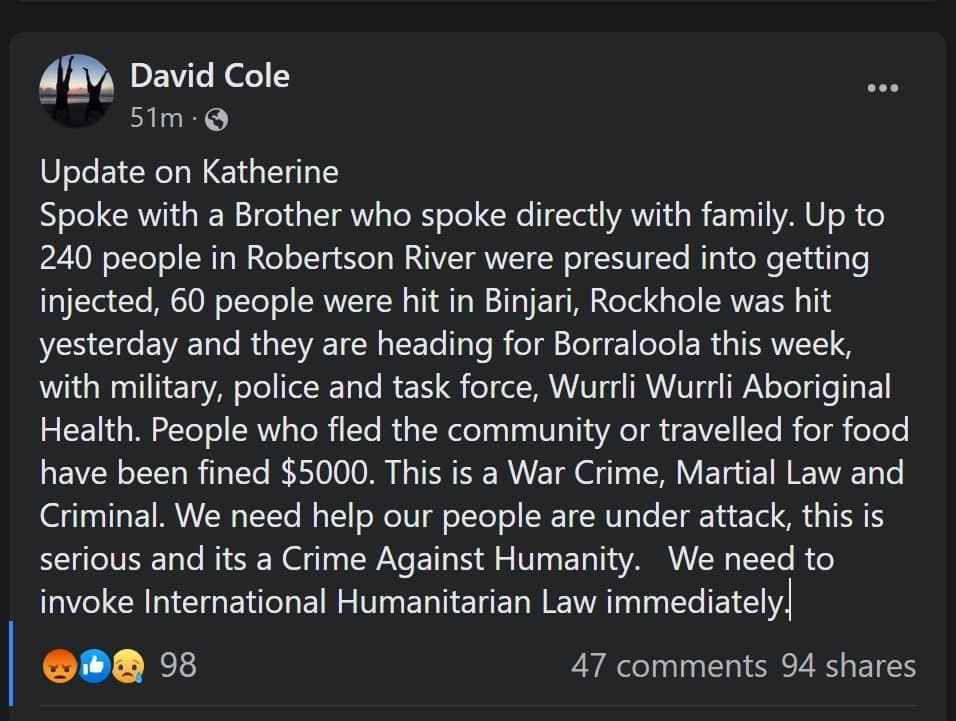Open David Cole's profile picture
Screen dimensions: 956x721
click(x=76, y=91)
